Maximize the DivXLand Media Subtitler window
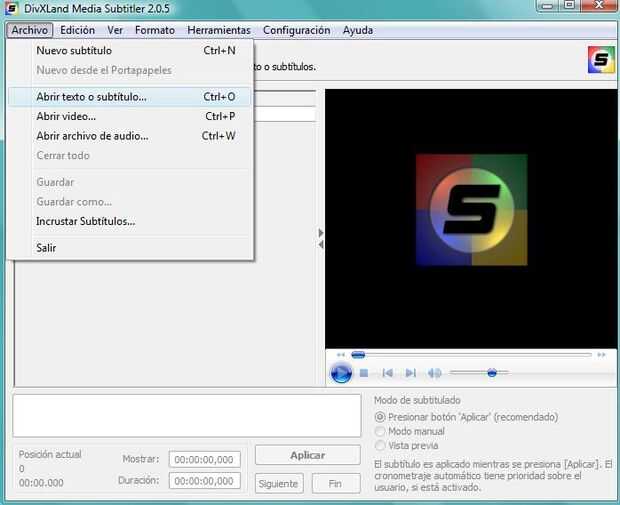Screen dimensions: 620x505 (x=569, y=6)
